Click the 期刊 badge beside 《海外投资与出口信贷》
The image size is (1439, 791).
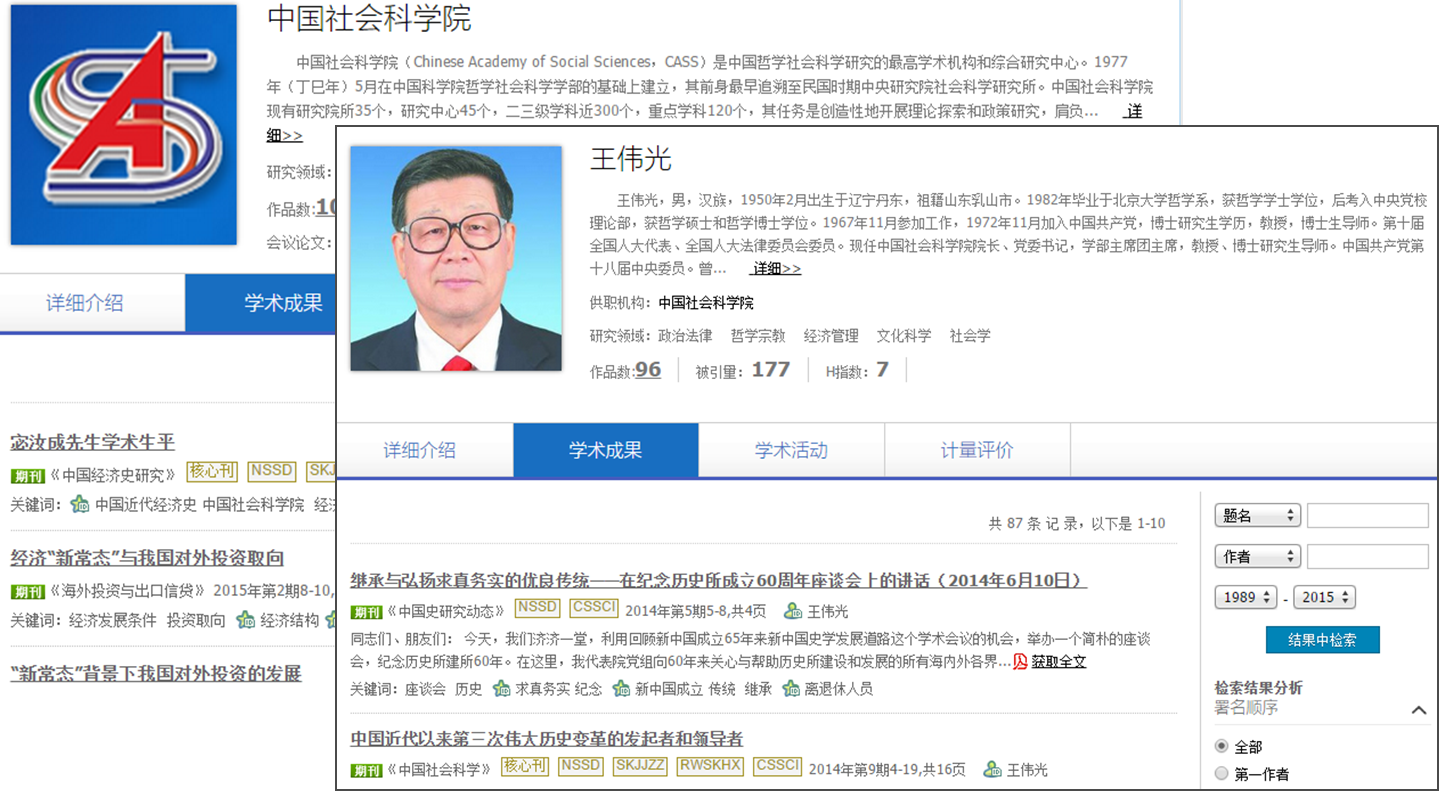28,591
